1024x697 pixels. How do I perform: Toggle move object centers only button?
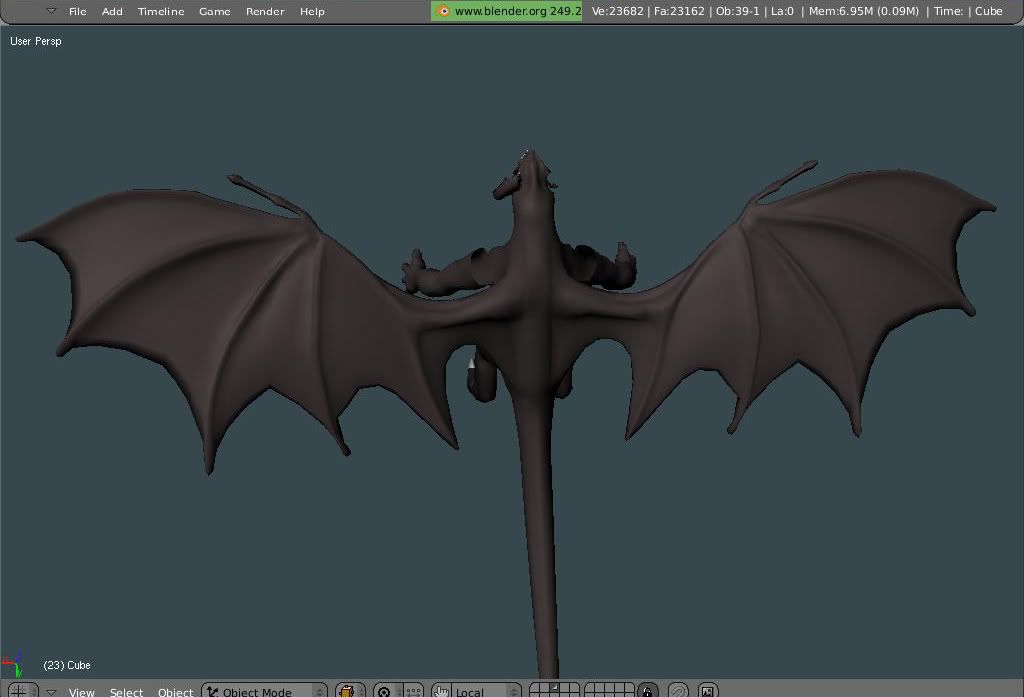pos(412,691)
